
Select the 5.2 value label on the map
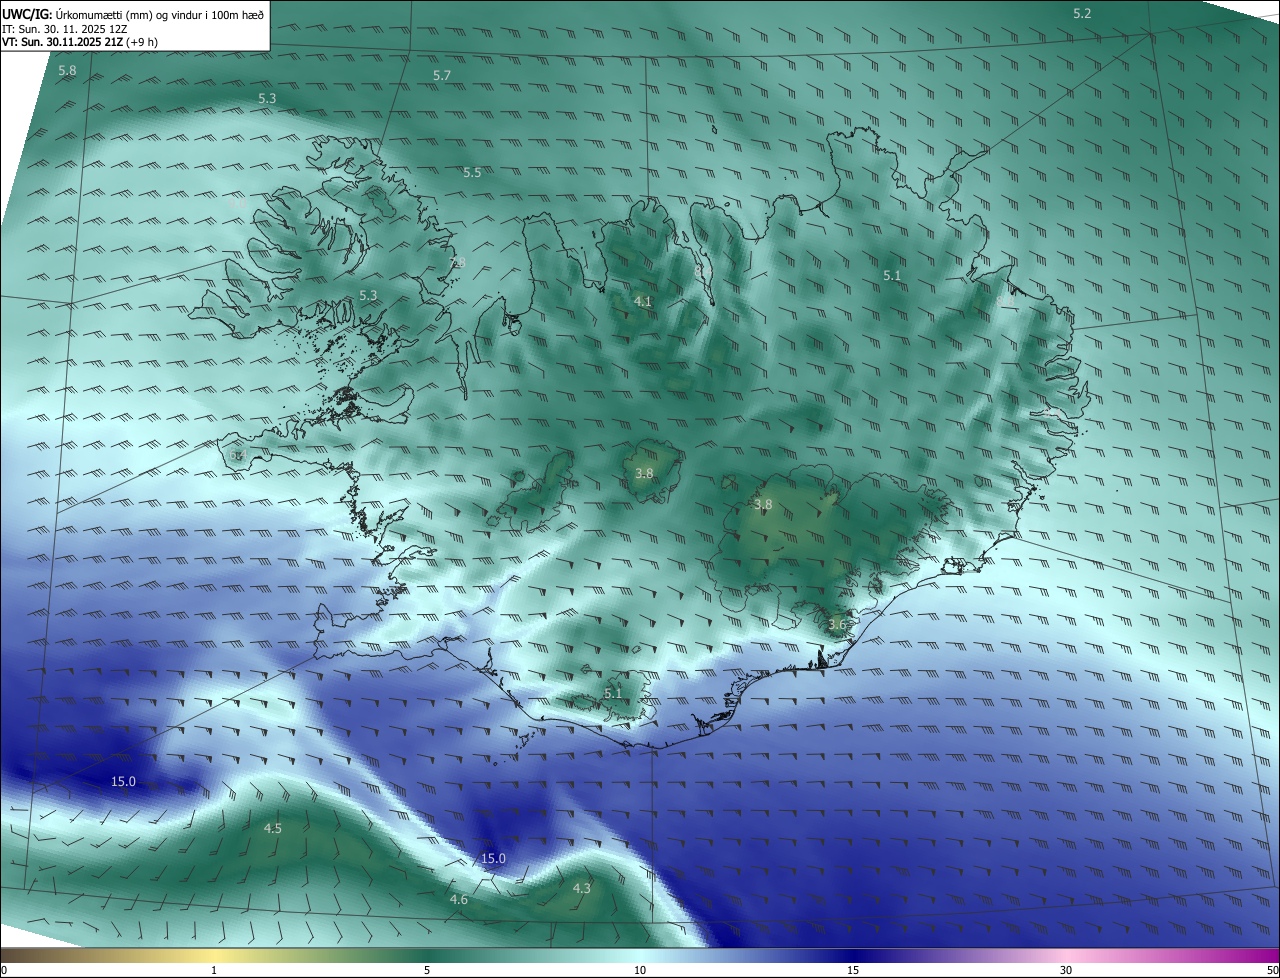click(1082, 14)
